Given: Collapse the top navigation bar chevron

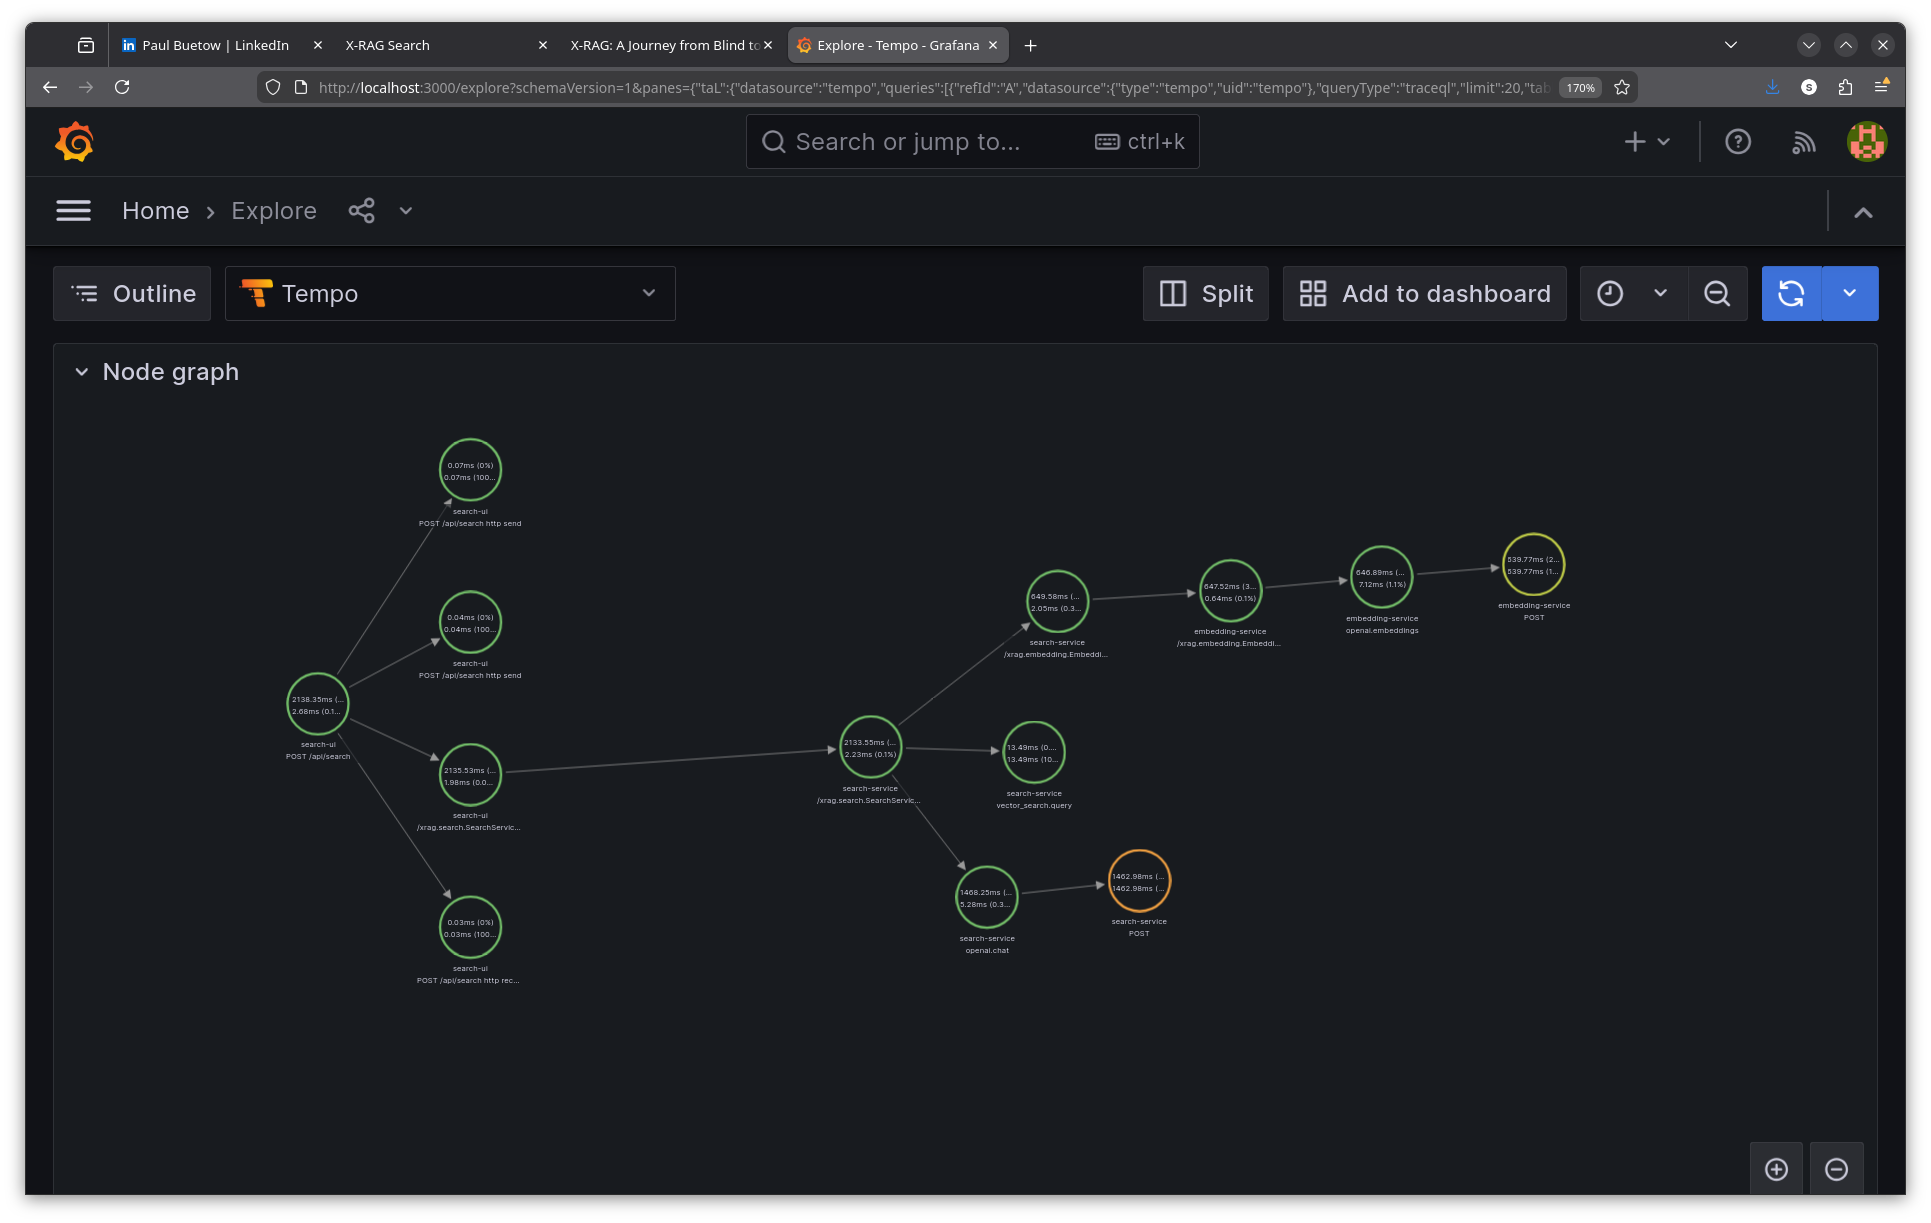Looking at the screenshot, I should click(x=1862, y=212).
